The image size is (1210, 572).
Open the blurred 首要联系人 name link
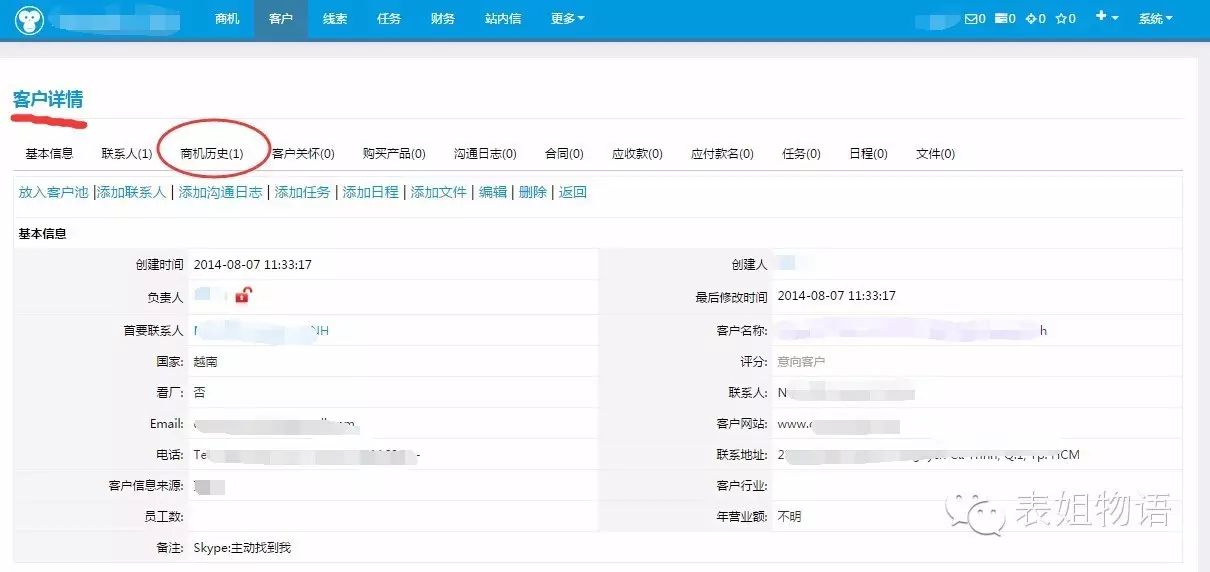[261, 330]
